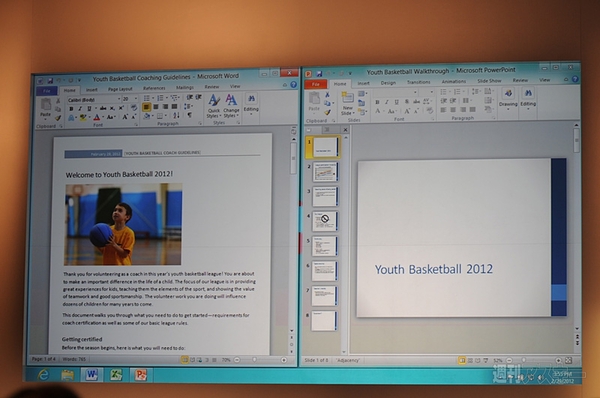Click the Character Spacing icon in PowerPoint
Screen dimensions: 600x398
click(x=426, y=101)
